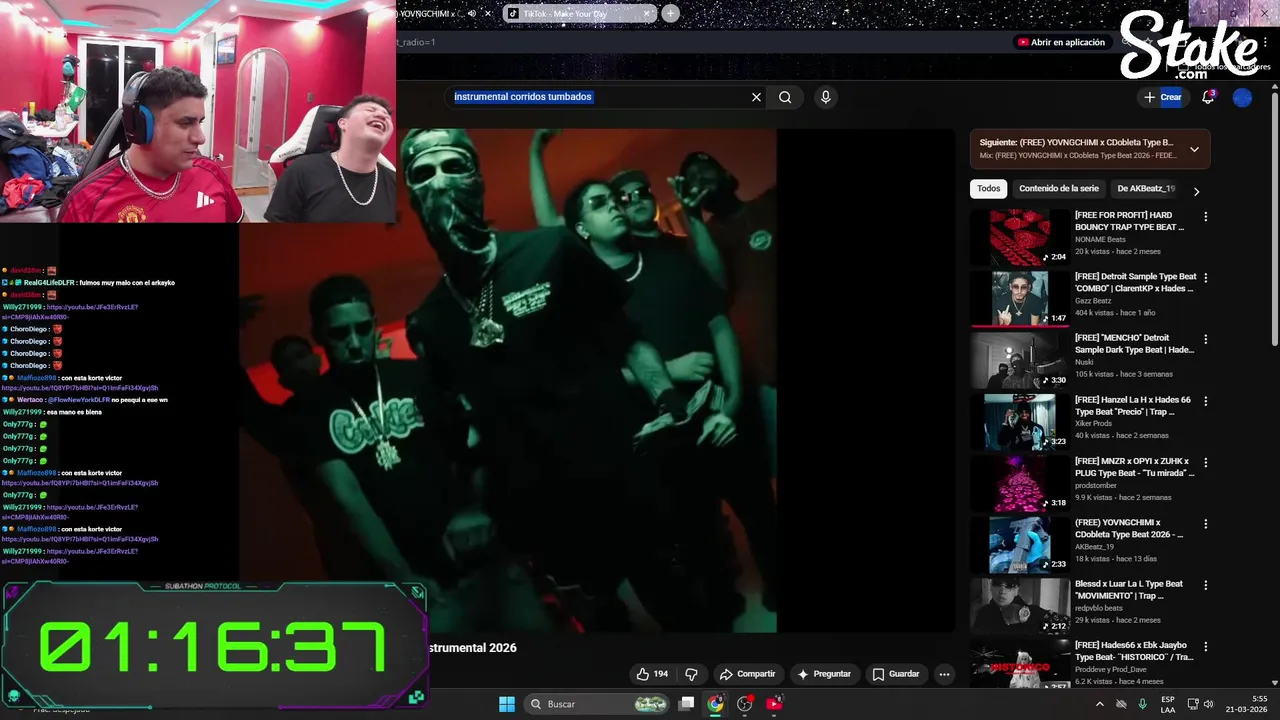The image size is (1280, 720).
Task: Open options for HARD BOUNCY TRAP video
Action: (1205, 216)
